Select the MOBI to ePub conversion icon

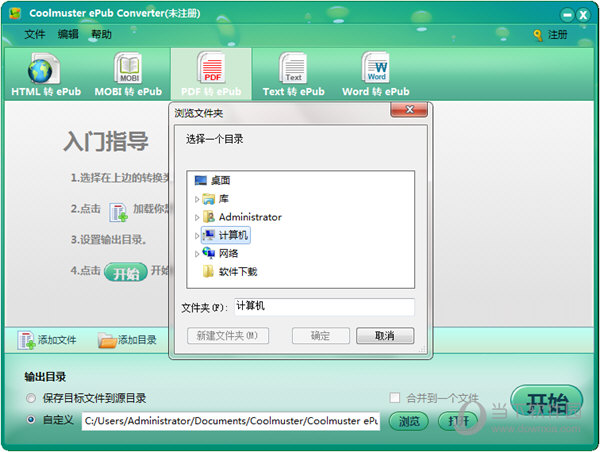pyautogui.click(x=129, y=68)
